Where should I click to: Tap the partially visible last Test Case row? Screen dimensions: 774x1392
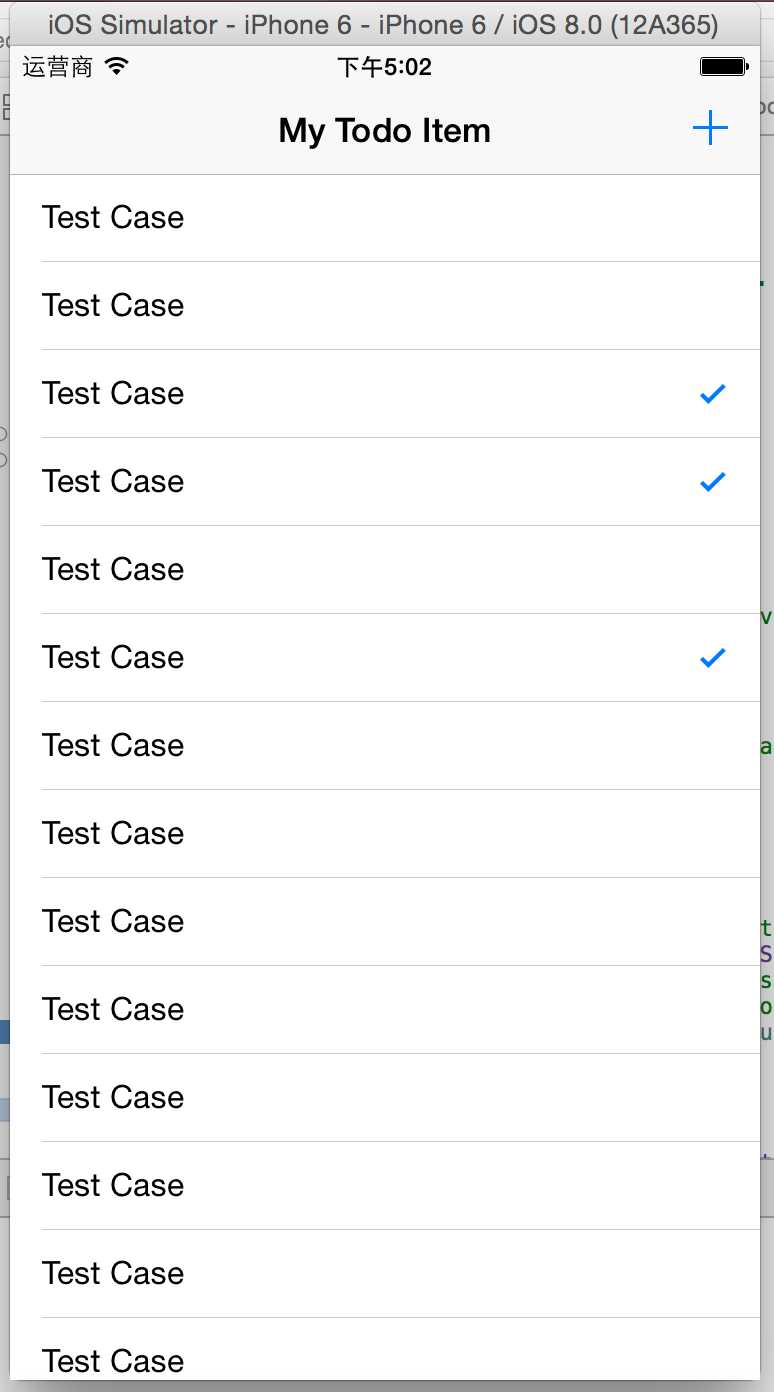pos(385,1350)
